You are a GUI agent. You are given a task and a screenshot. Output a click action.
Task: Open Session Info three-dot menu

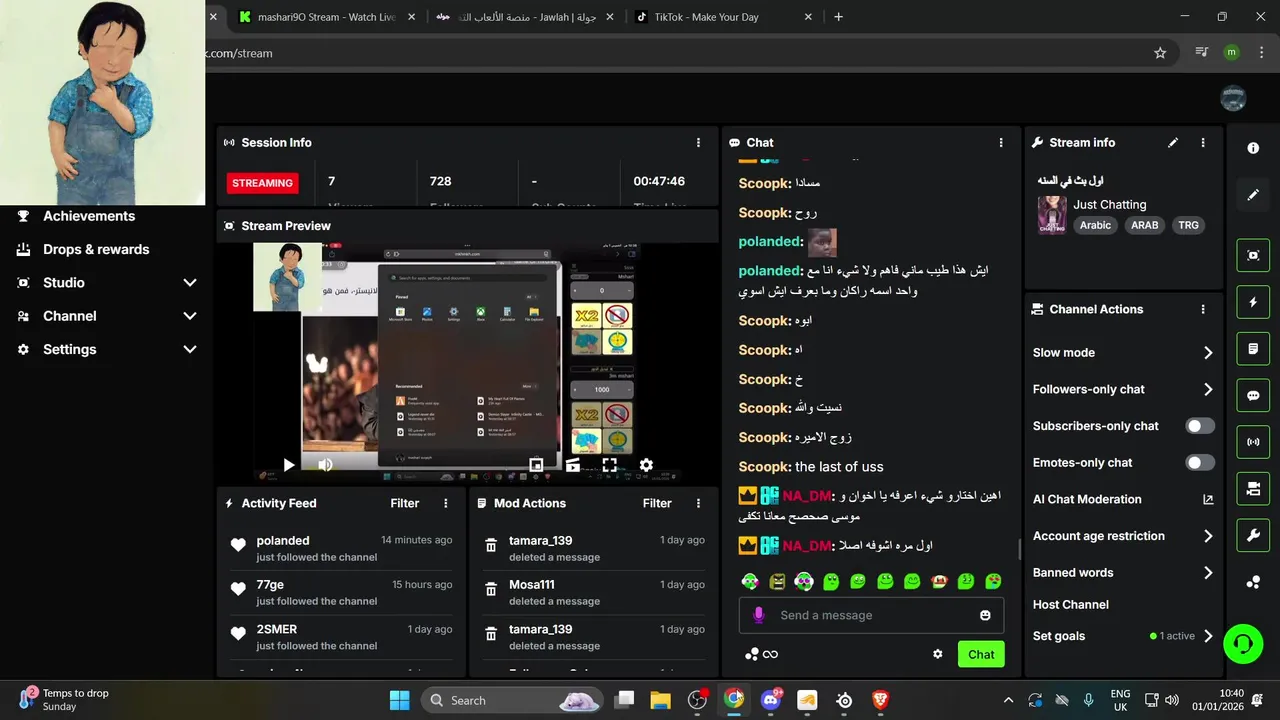click(698, 143)
